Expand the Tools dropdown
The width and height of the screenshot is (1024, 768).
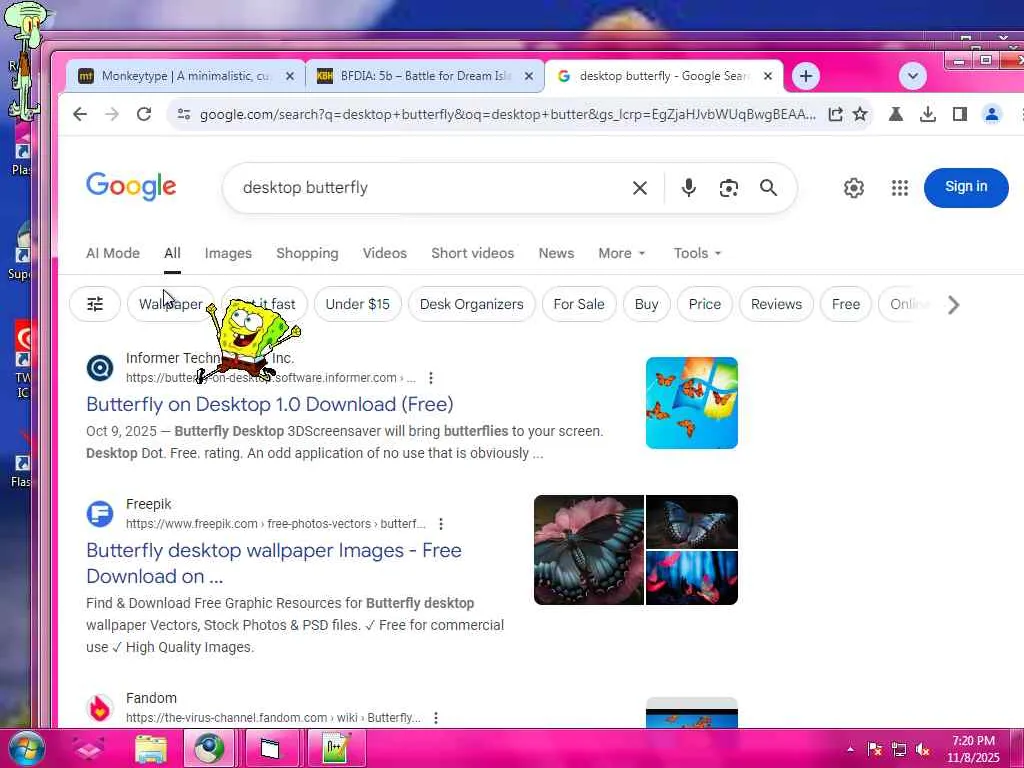[x=697, y=253]
